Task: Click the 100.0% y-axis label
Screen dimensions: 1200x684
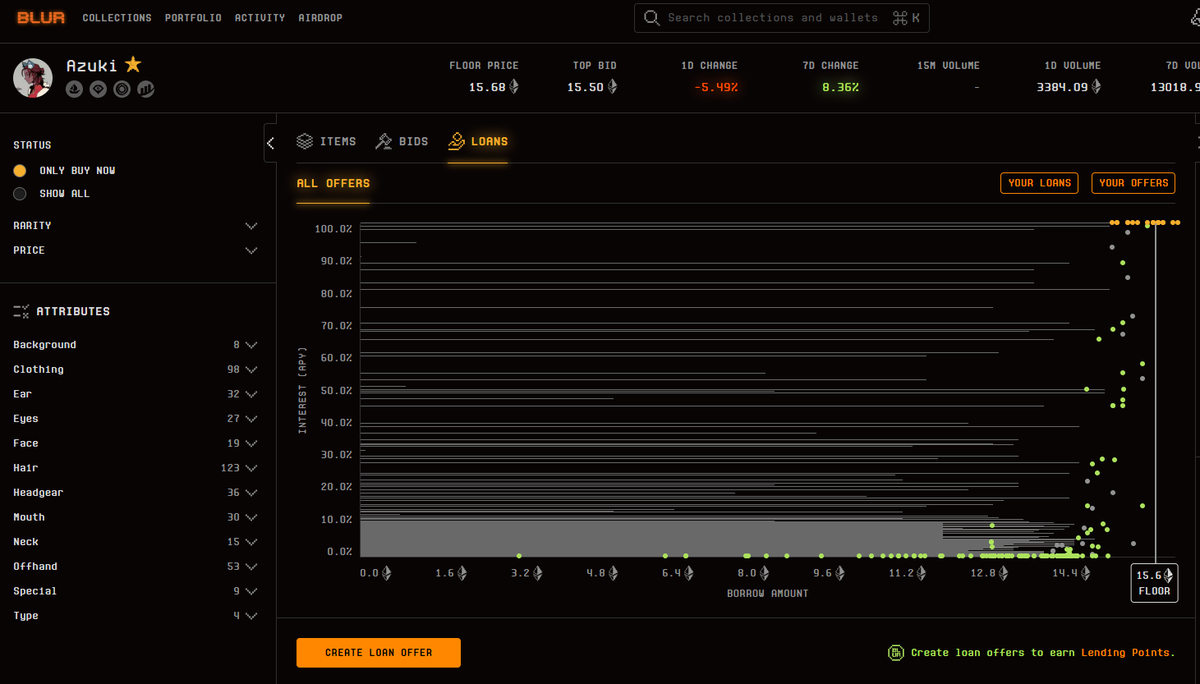Action: [x=333, y=229]
